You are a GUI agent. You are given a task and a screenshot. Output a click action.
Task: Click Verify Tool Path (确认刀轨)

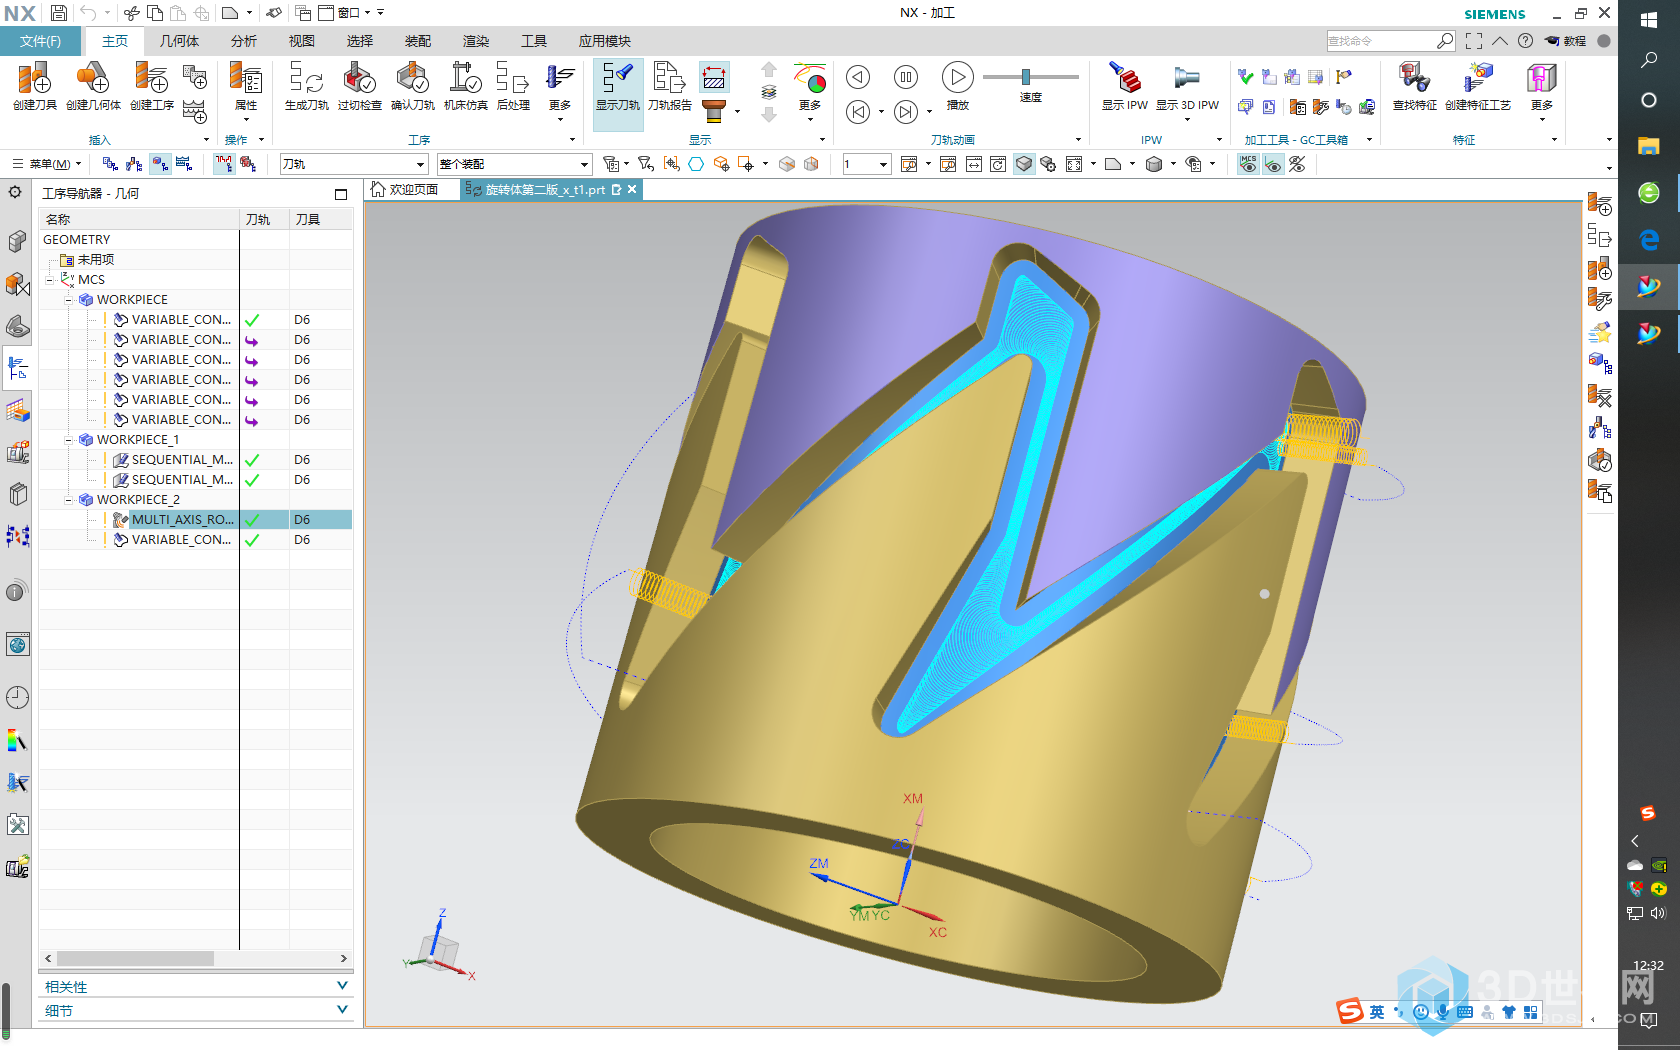[412, 85]
